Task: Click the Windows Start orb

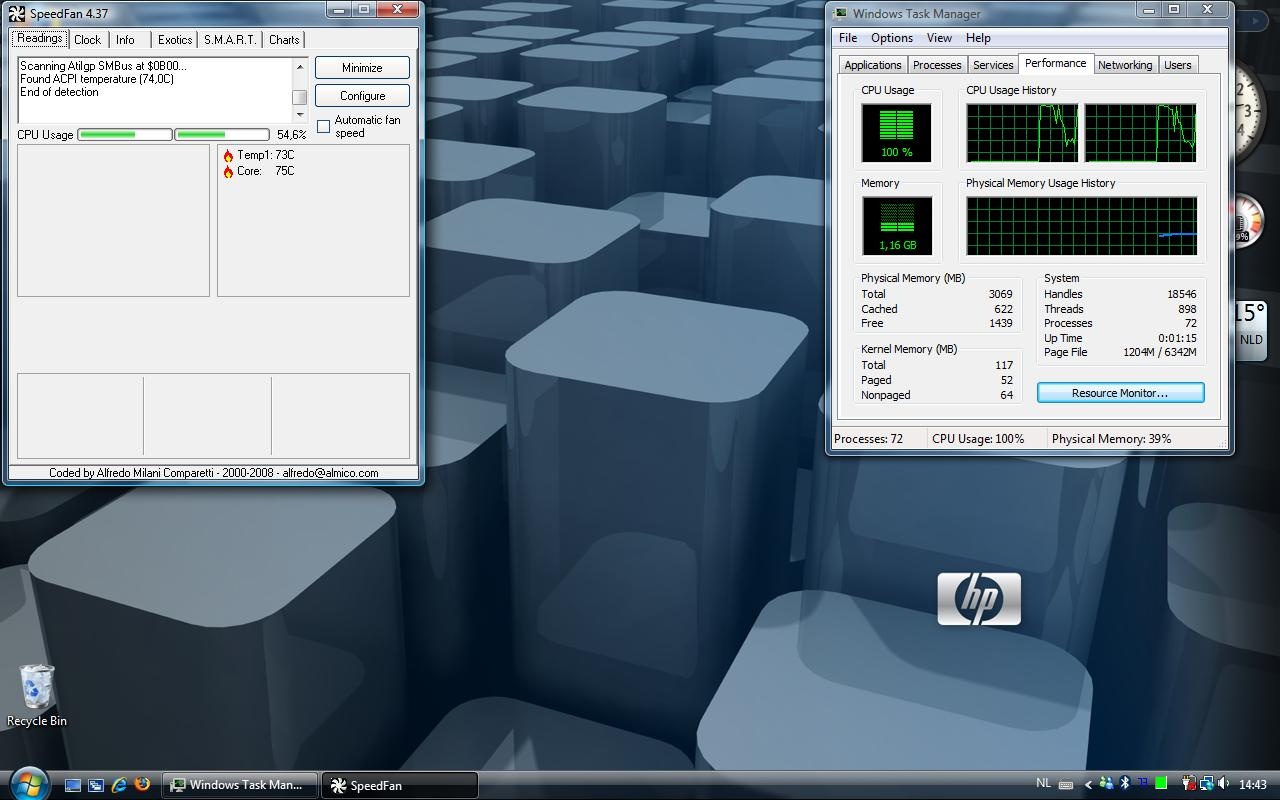Action: 27,784
